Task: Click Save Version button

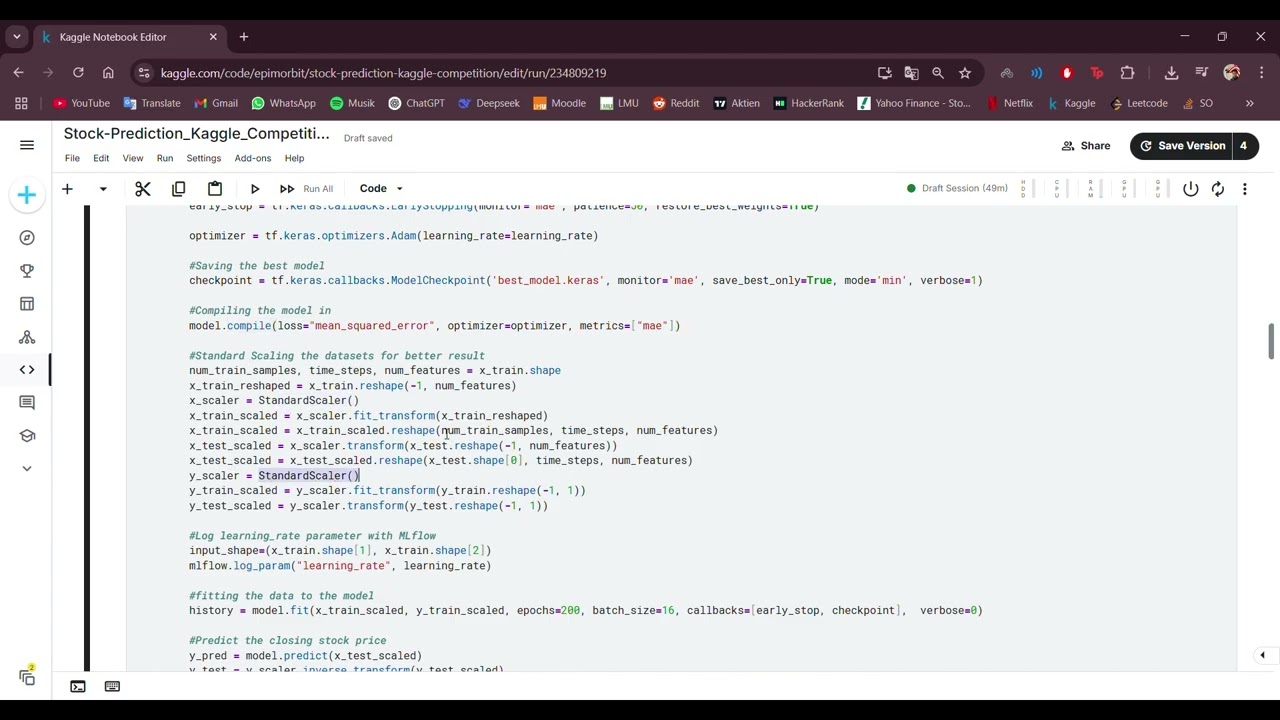Action: 1181,146
